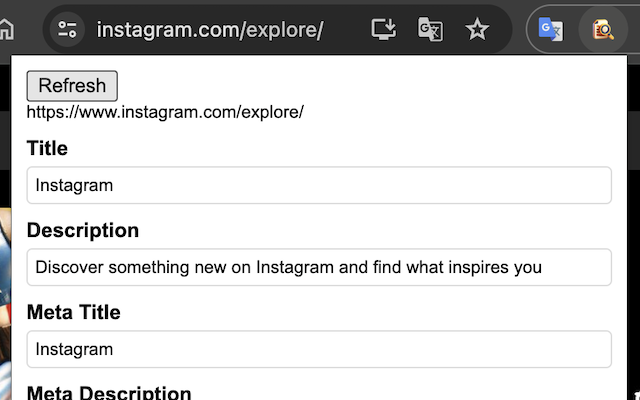Focus the Description text field
The width and height of the screenshot is (640, 400).
pyautogui.click(x=319, y=267)
